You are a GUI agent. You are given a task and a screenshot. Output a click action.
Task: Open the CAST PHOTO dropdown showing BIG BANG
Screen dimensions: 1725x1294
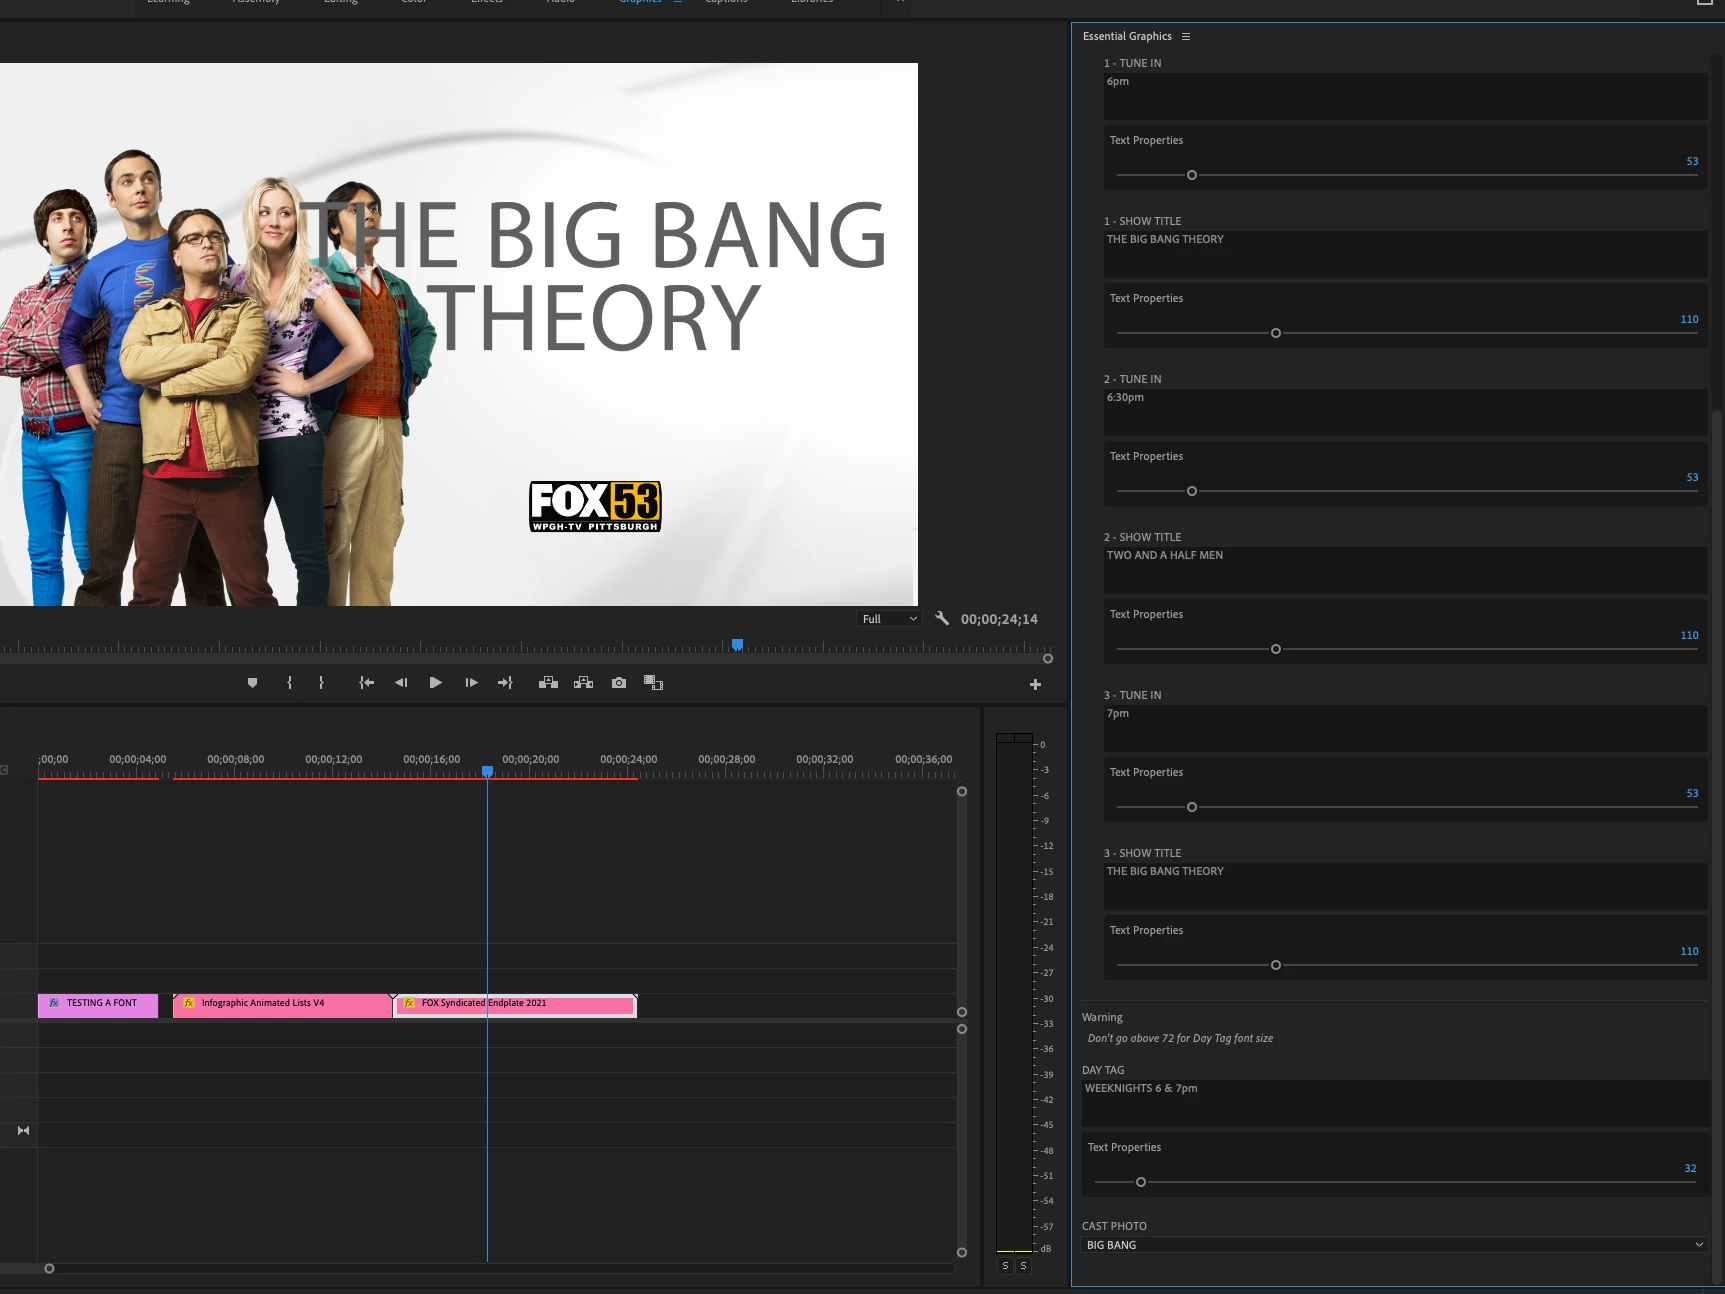[x=1394, y=1245]
